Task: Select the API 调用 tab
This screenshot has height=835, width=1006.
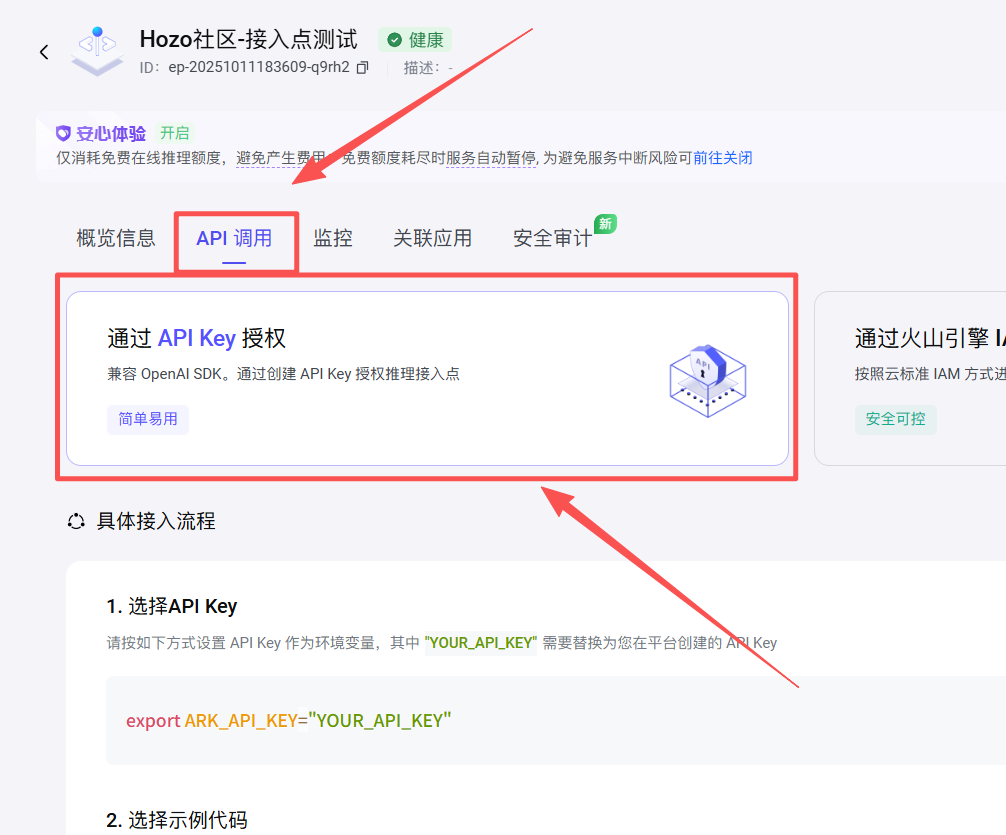Action: coord(236,237)
